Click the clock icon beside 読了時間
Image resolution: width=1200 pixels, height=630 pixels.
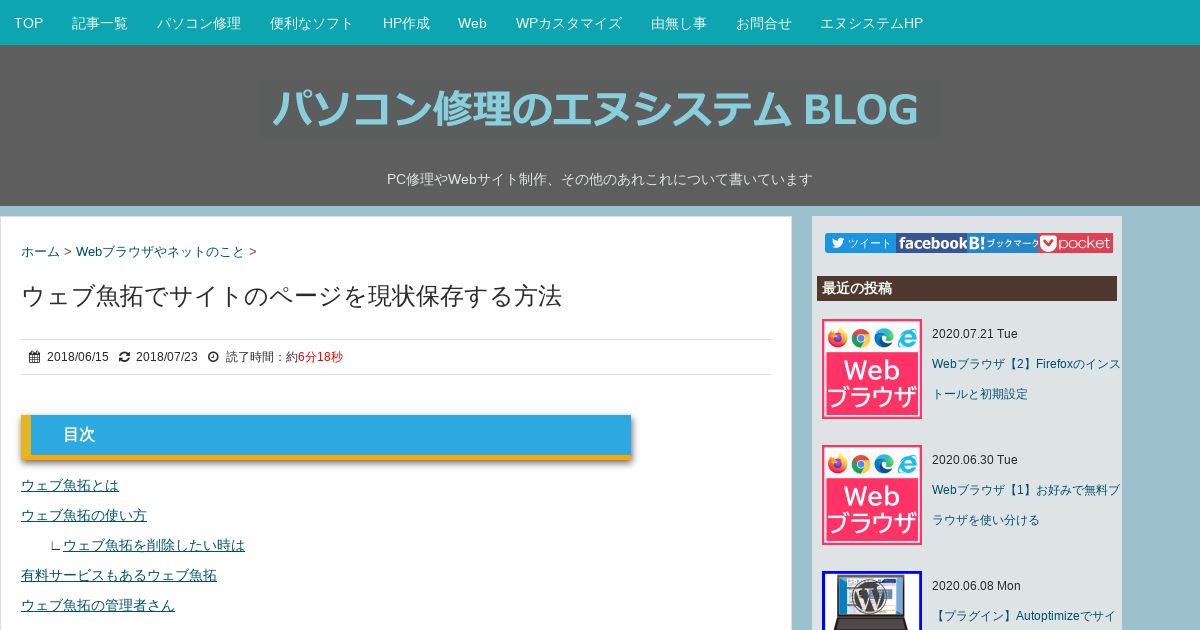pyautogui.click(x=213, y=357)
